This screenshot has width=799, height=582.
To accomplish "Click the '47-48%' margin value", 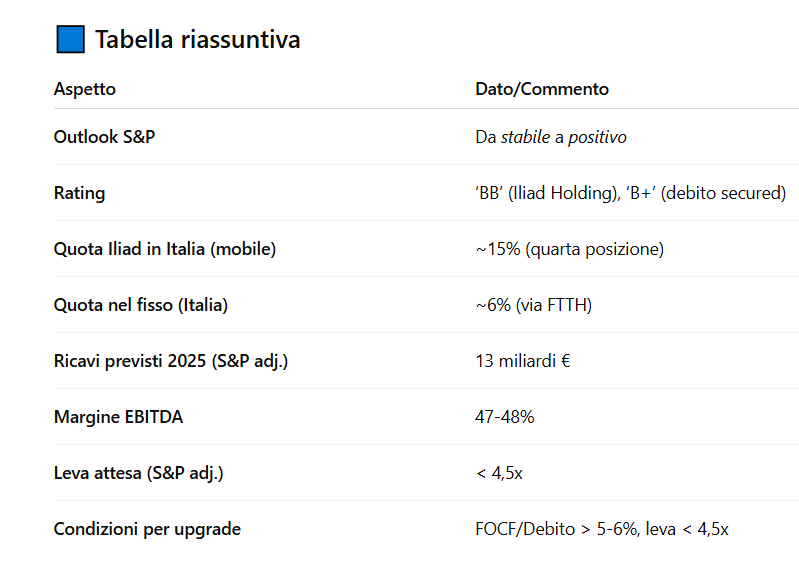I will click(504, 417).
